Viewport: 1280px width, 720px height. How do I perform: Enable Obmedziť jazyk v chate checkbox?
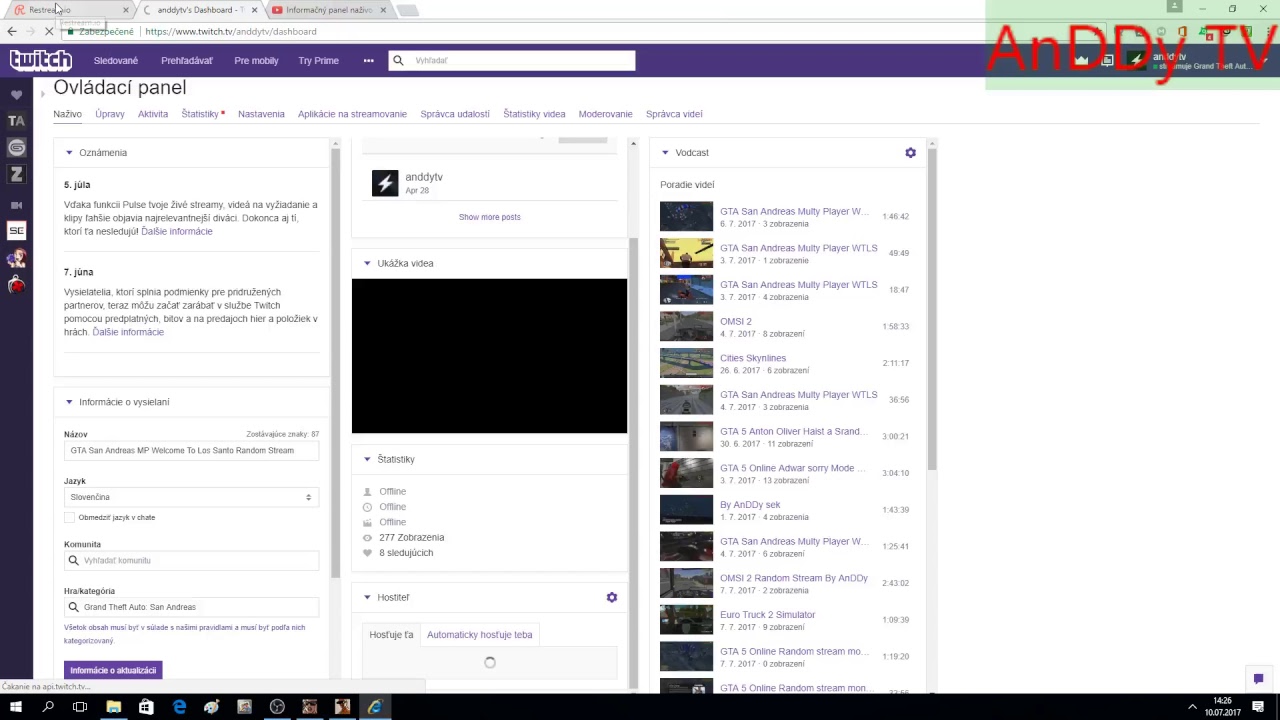point(69,517)
